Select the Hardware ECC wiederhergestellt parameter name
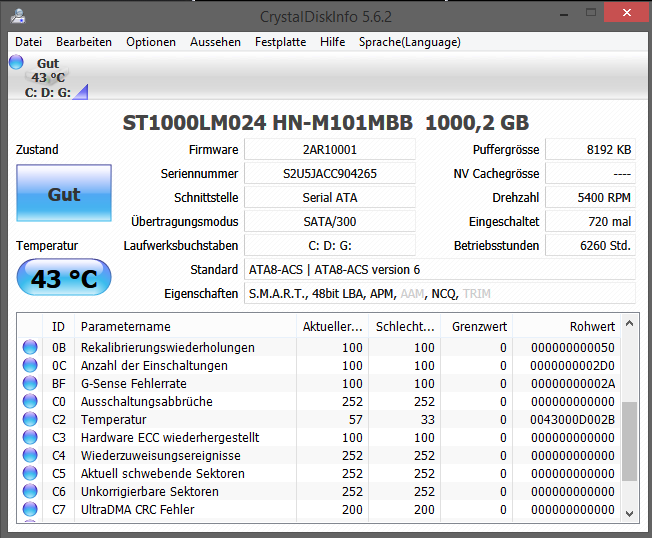 170,437
